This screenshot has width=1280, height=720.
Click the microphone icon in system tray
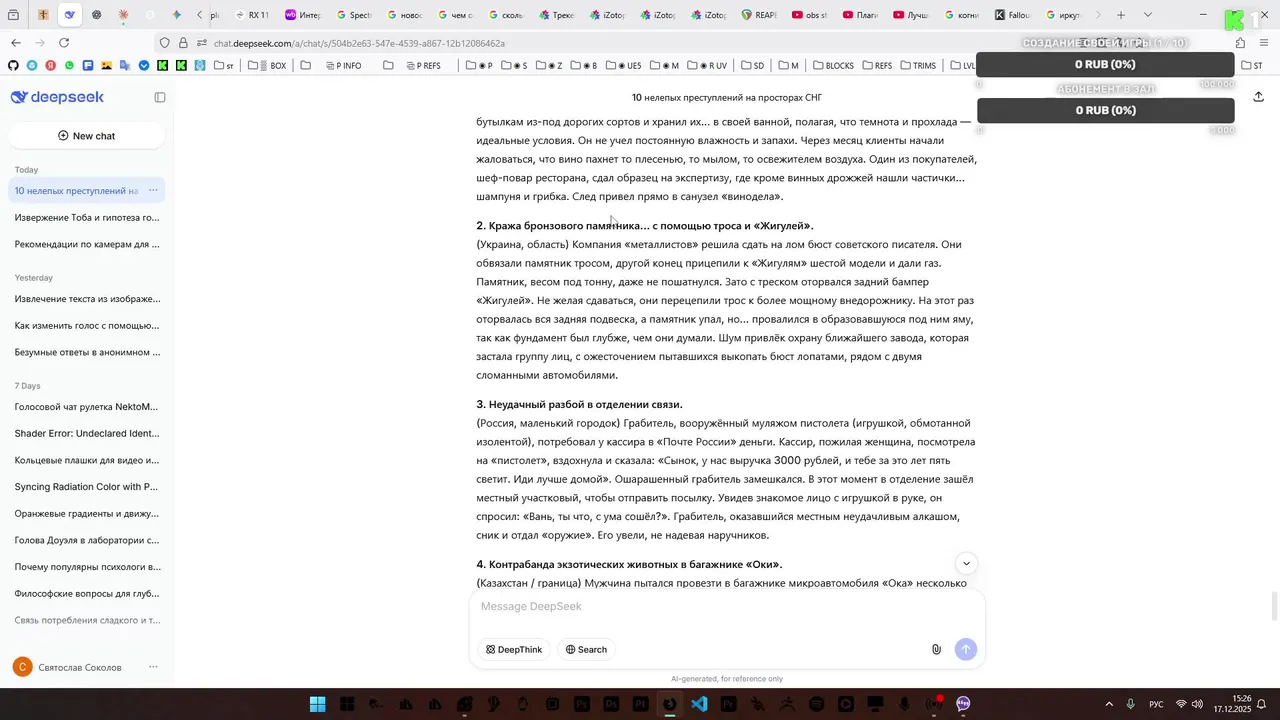[x=1131, y=704]
